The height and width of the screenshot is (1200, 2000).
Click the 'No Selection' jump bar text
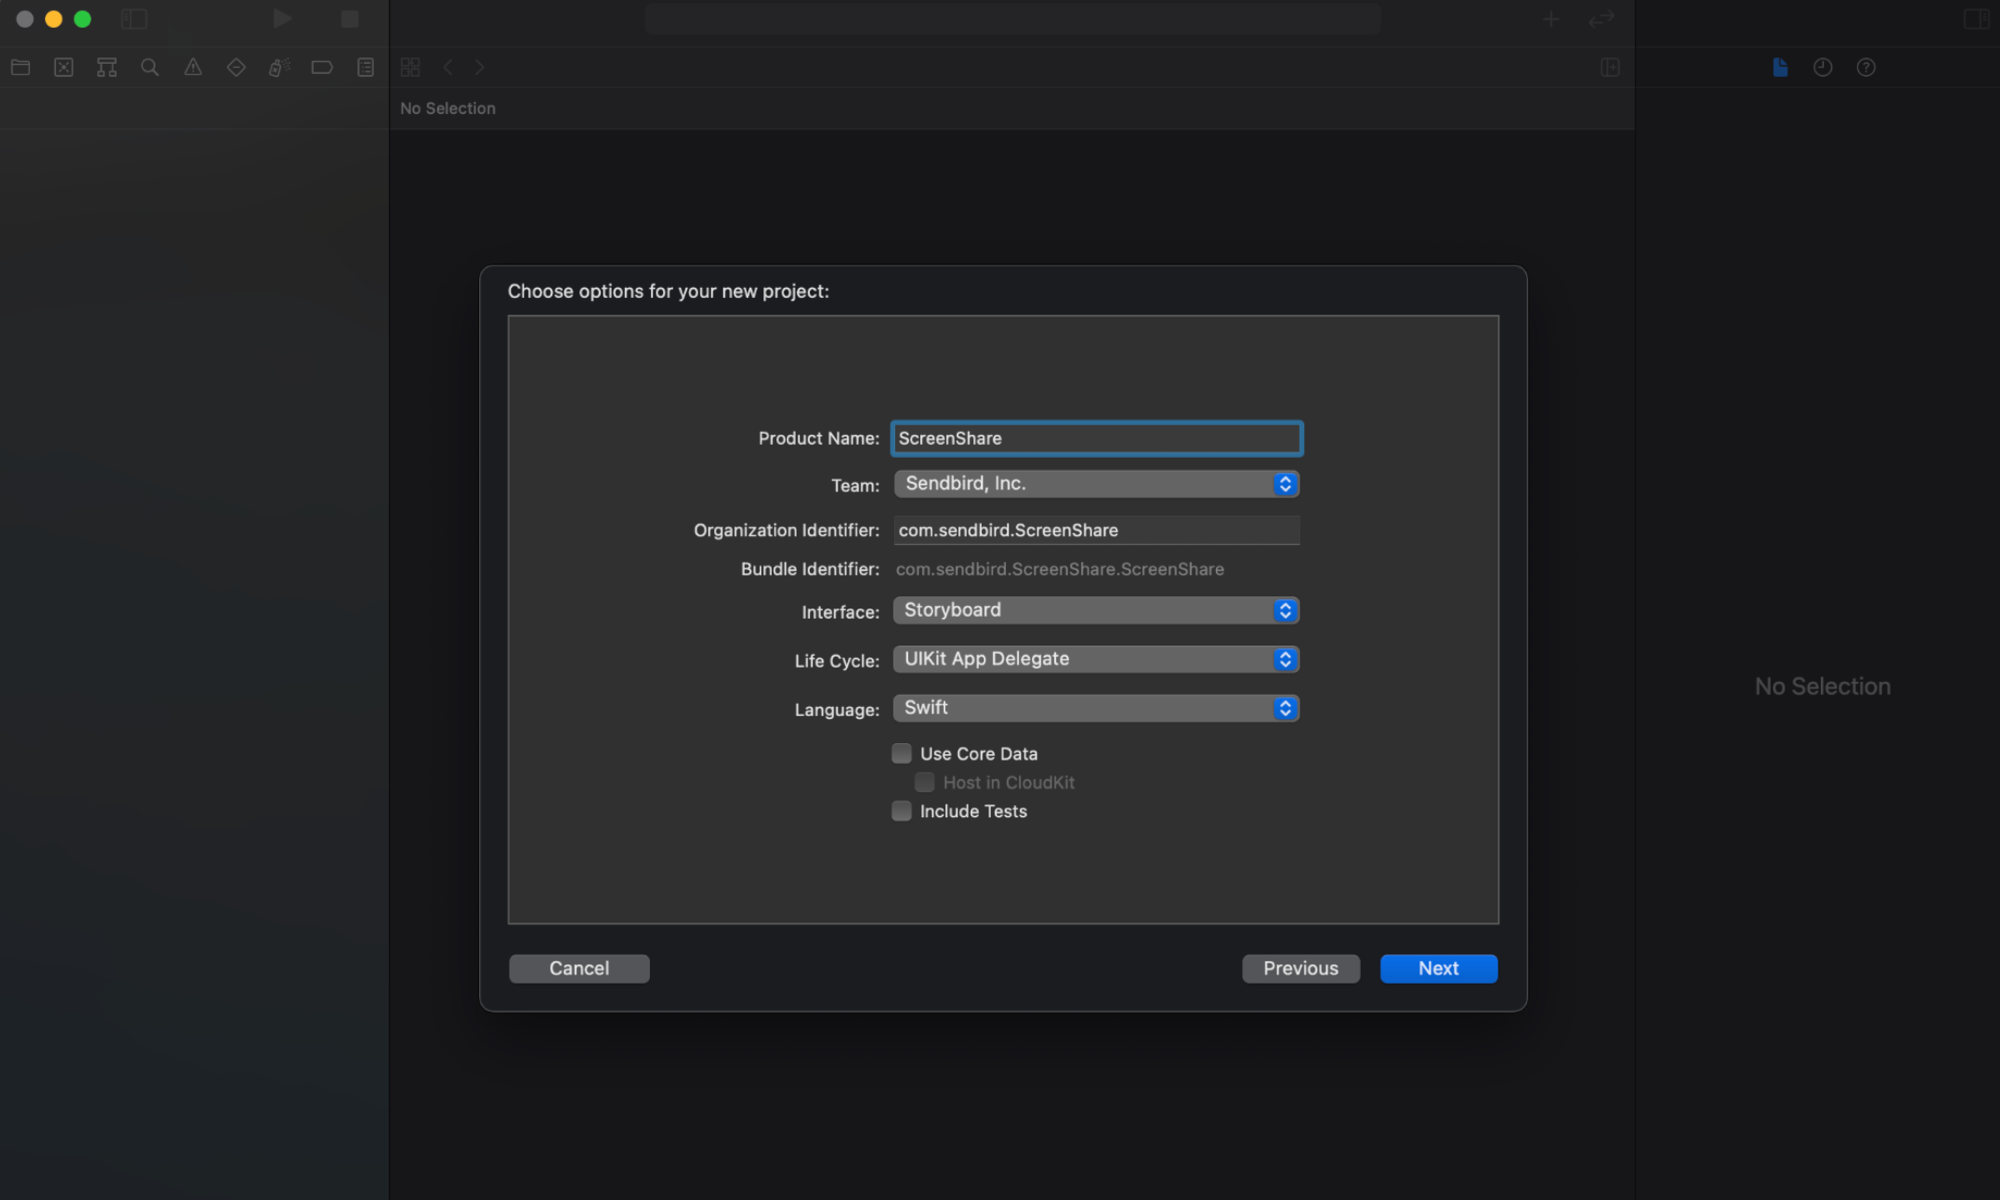[448, 108]
